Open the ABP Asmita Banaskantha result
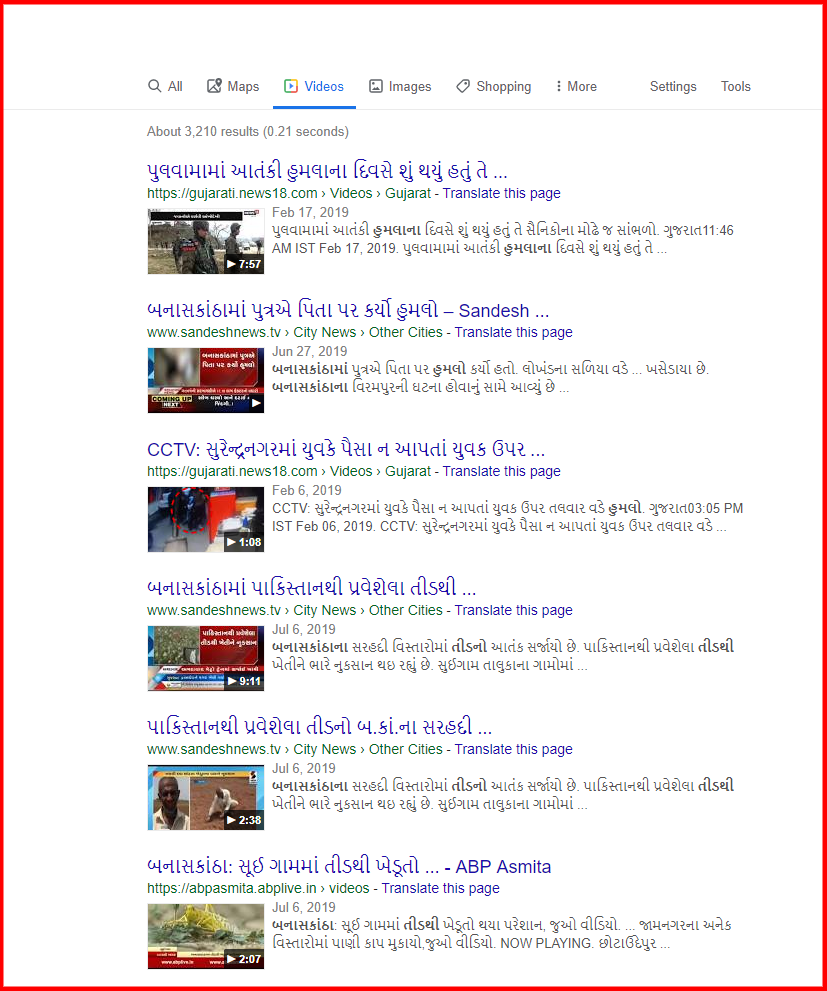Viewport: 827px width, 991px height. [x=349, y=866]
